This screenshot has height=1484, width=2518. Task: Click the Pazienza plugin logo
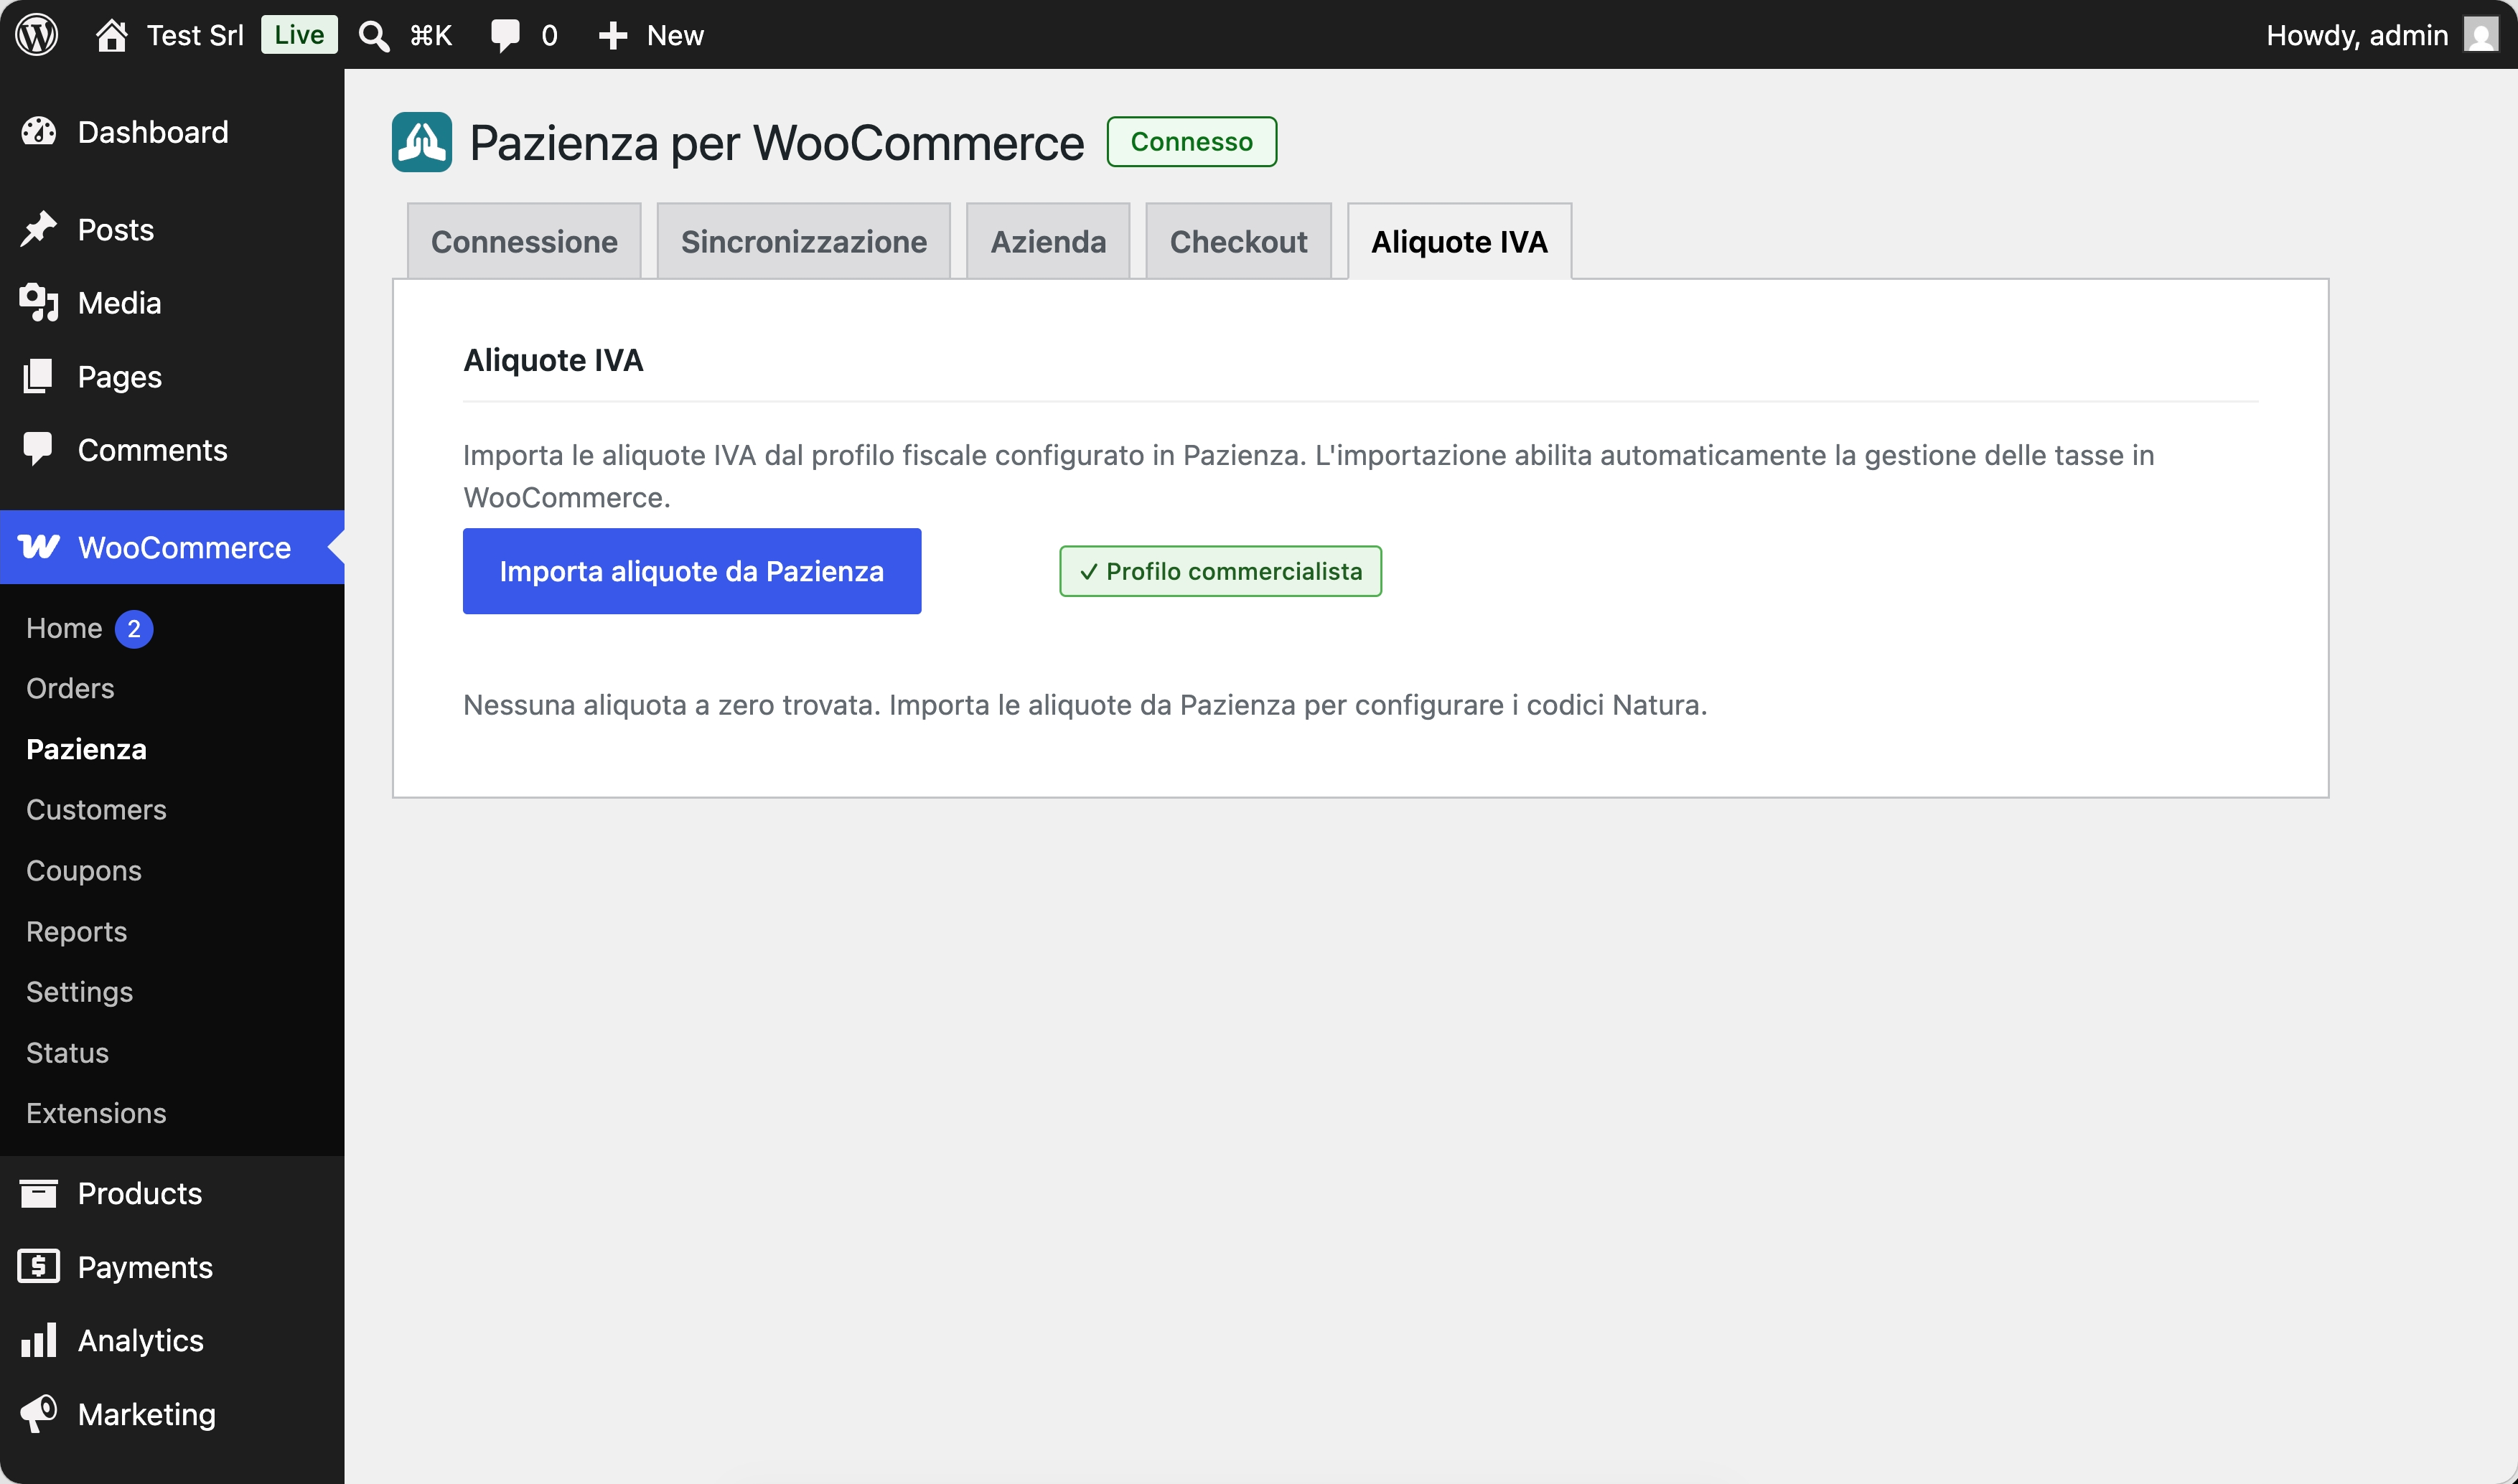422,142
